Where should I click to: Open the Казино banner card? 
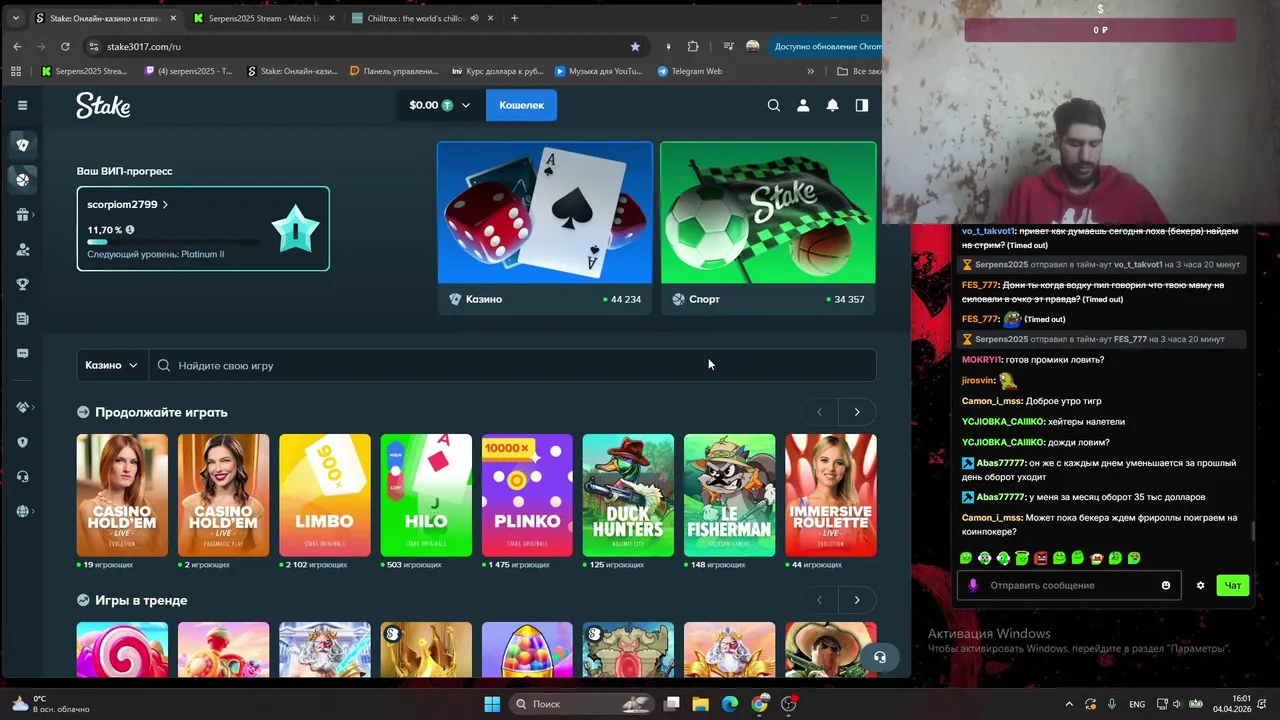(545, 228)
